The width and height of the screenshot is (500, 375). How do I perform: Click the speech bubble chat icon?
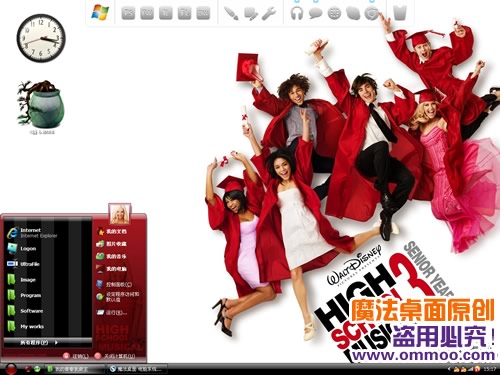pos(315,14)
